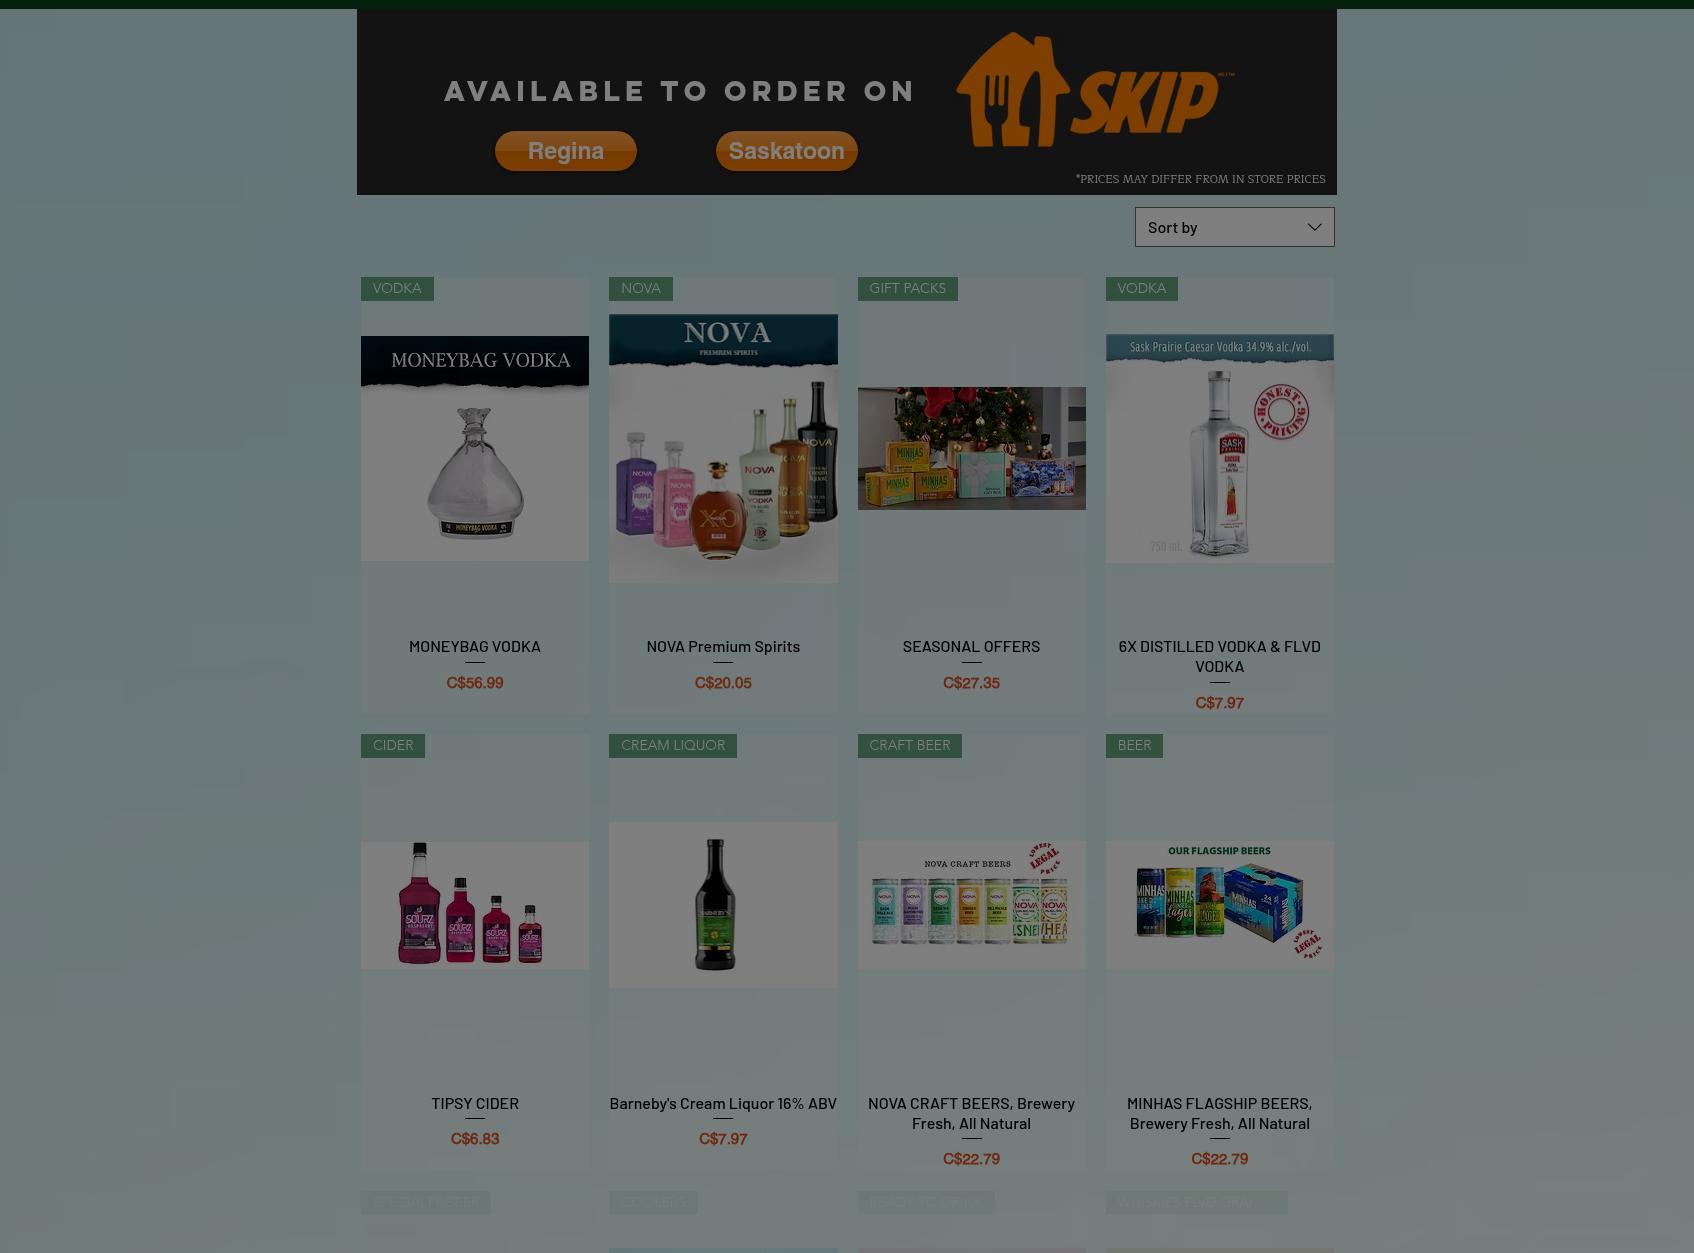Open the Barneby's Cream Liquor bottle image
Screen dimensions: 1694x1253
click(723, 905)
